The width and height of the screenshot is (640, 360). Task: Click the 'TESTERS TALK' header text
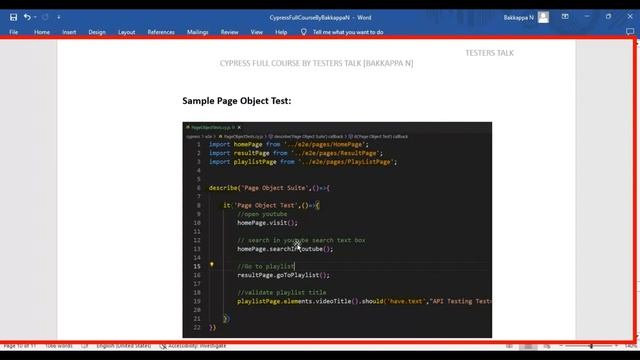pos(489,53)
